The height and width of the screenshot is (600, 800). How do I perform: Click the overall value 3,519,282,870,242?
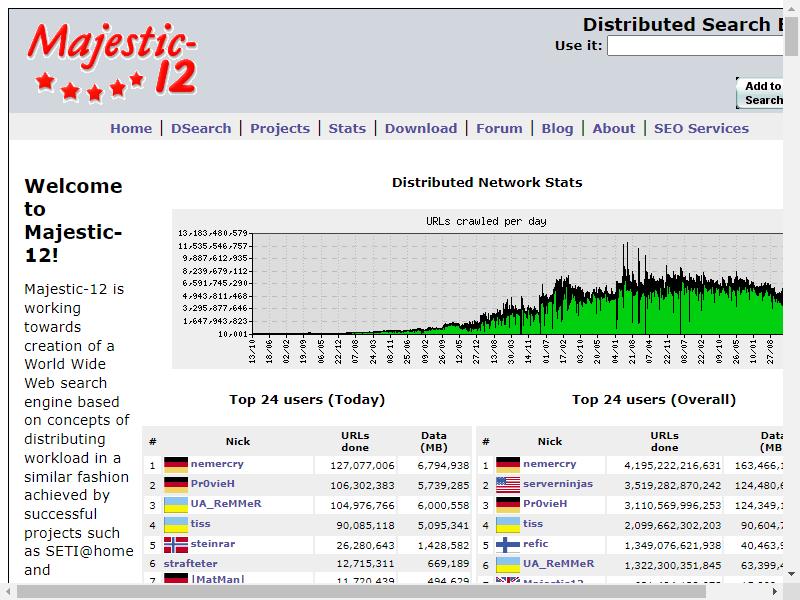pyautogui.click(x=672, y=486)
